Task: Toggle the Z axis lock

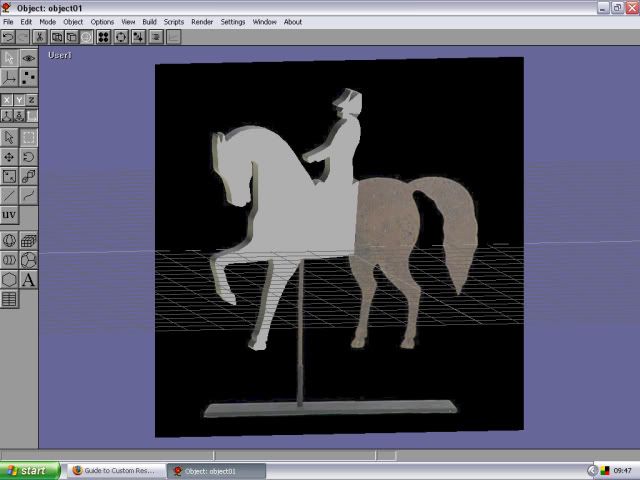Action: [x=31, y=100]
